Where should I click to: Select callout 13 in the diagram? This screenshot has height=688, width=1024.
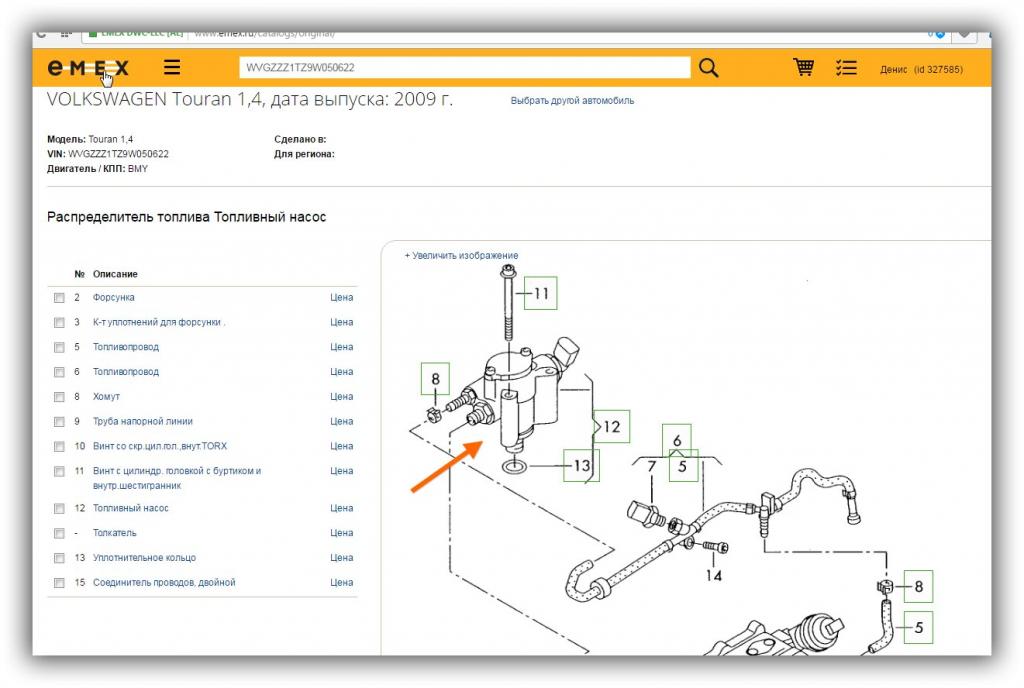pos(581,465)
